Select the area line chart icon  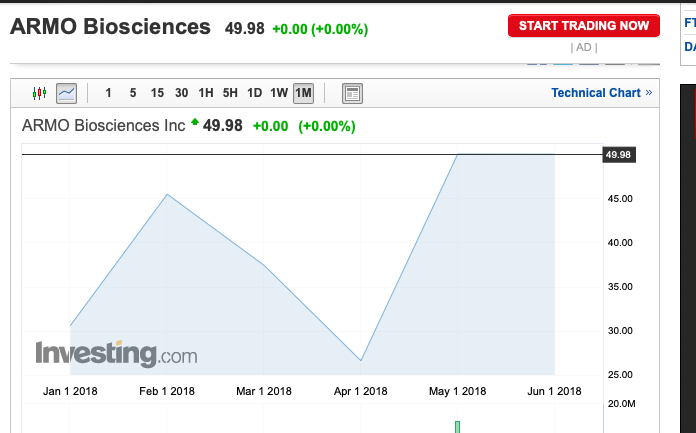[67, 93]
